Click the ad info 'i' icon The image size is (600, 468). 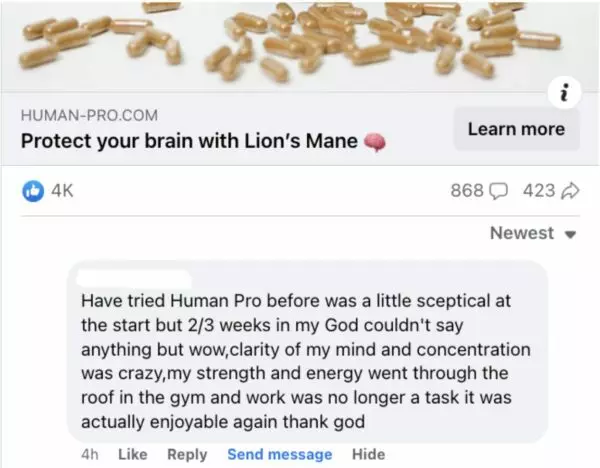(x=564, y=93)
